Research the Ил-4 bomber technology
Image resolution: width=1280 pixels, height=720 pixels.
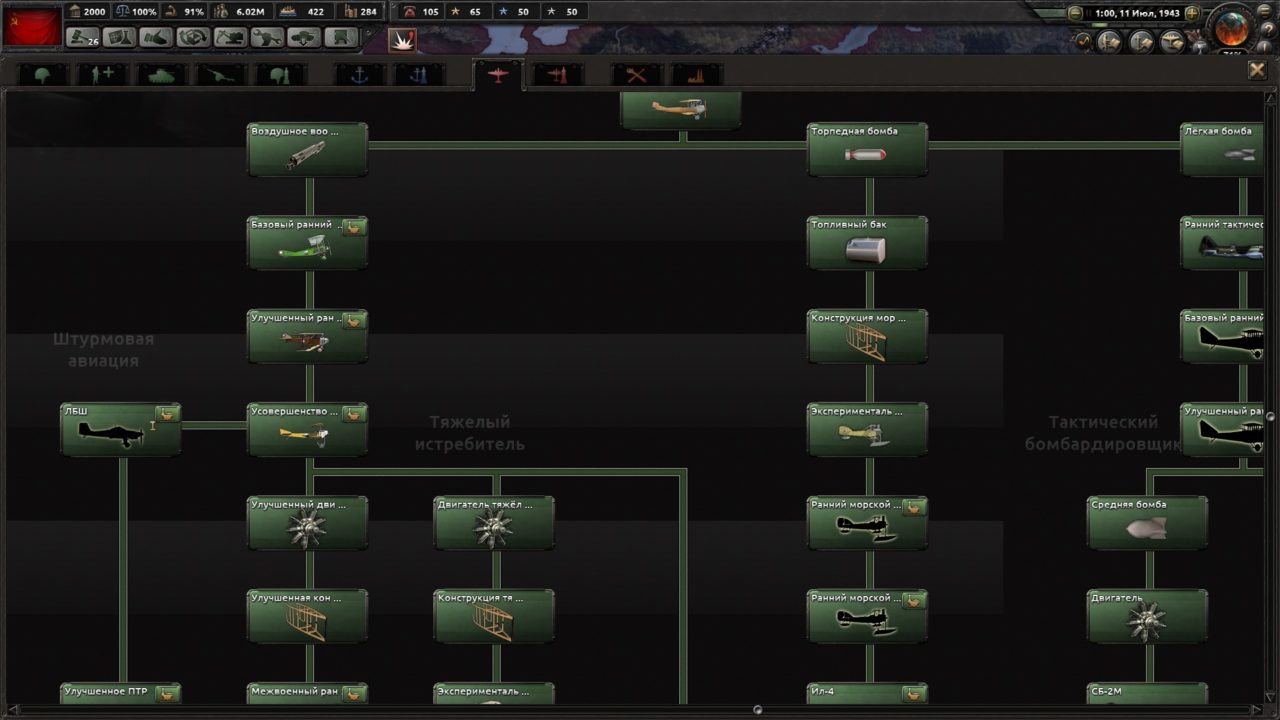[868, 693]
